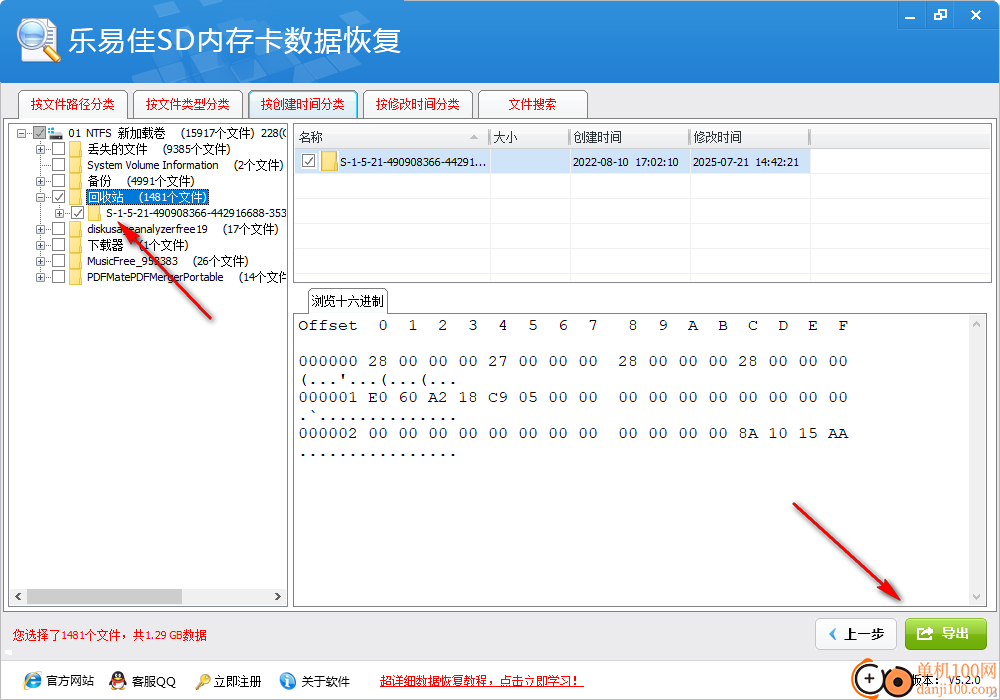Click tree scrollbar right arrow
Viewport: 1000px width, 700px height.
(x=277, y=597)
